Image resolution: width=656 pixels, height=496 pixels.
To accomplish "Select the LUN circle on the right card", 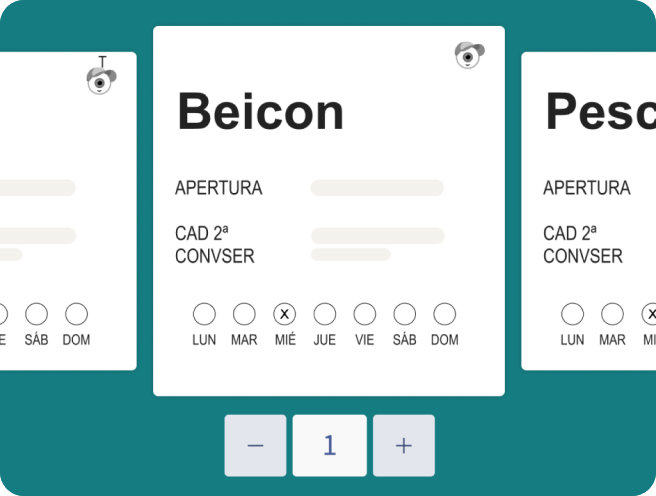I will pyautogui.click(x=572, y=314).
